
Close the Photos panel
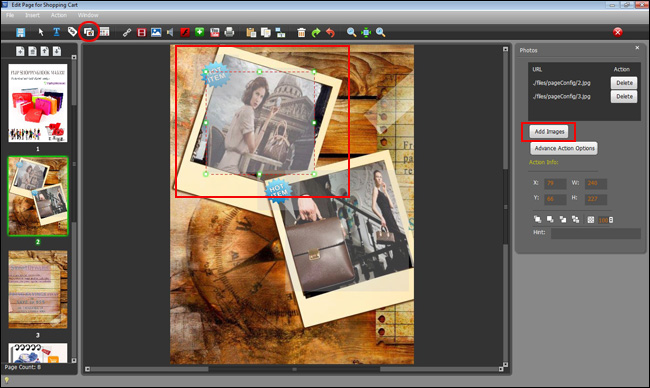click(x=637, y=48)
